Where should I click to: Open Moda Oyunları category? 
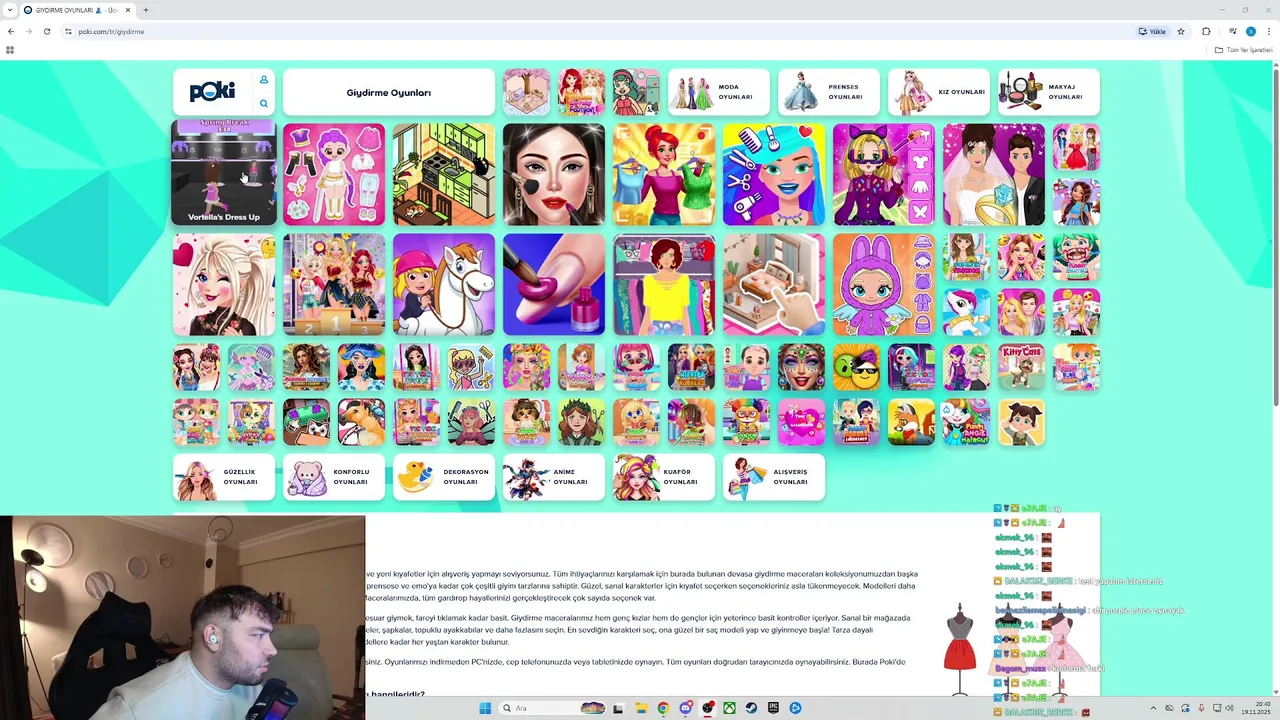pos(719,92)
